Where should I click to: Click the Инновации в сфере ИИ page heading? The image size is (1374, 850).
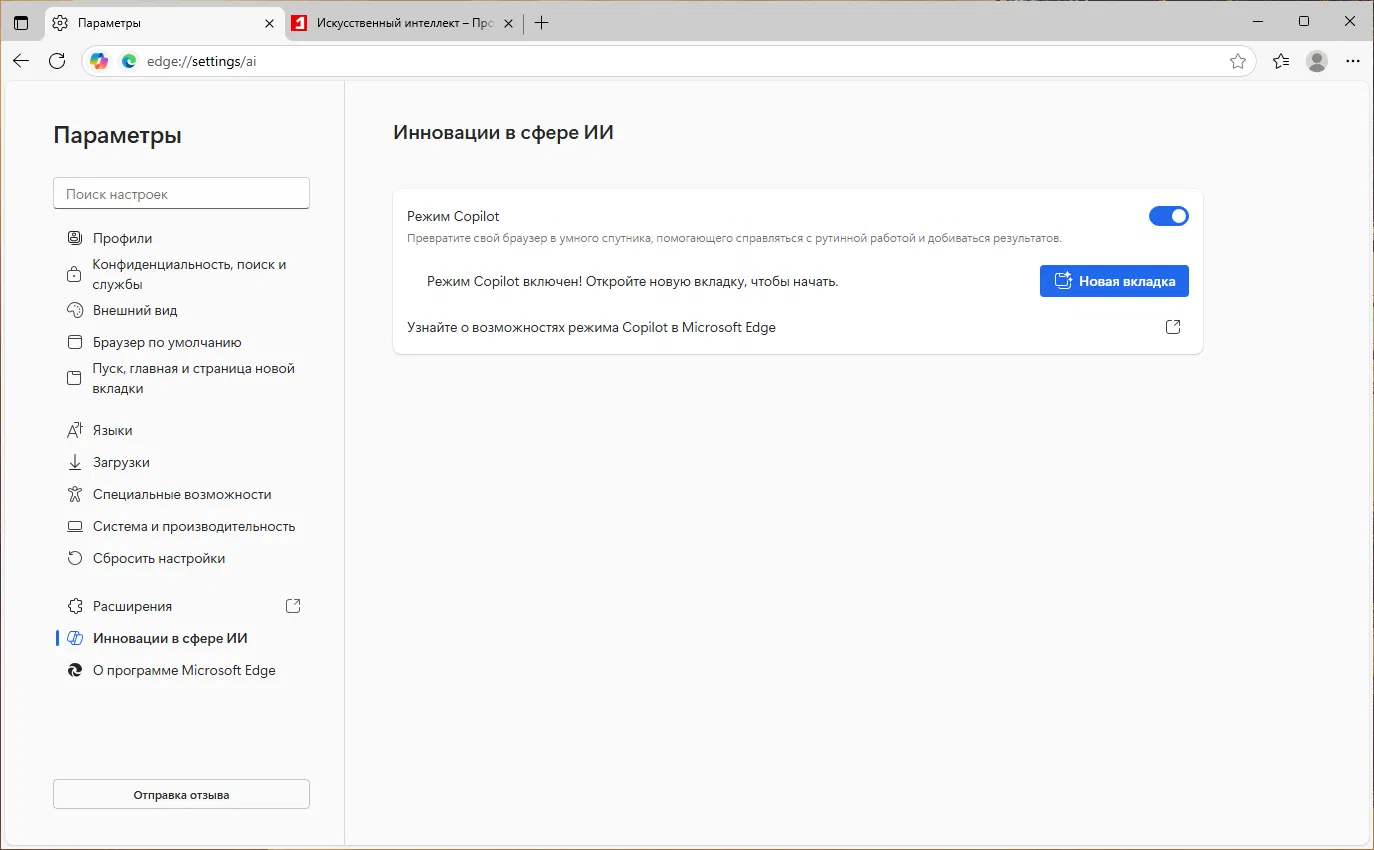(503, 132)
